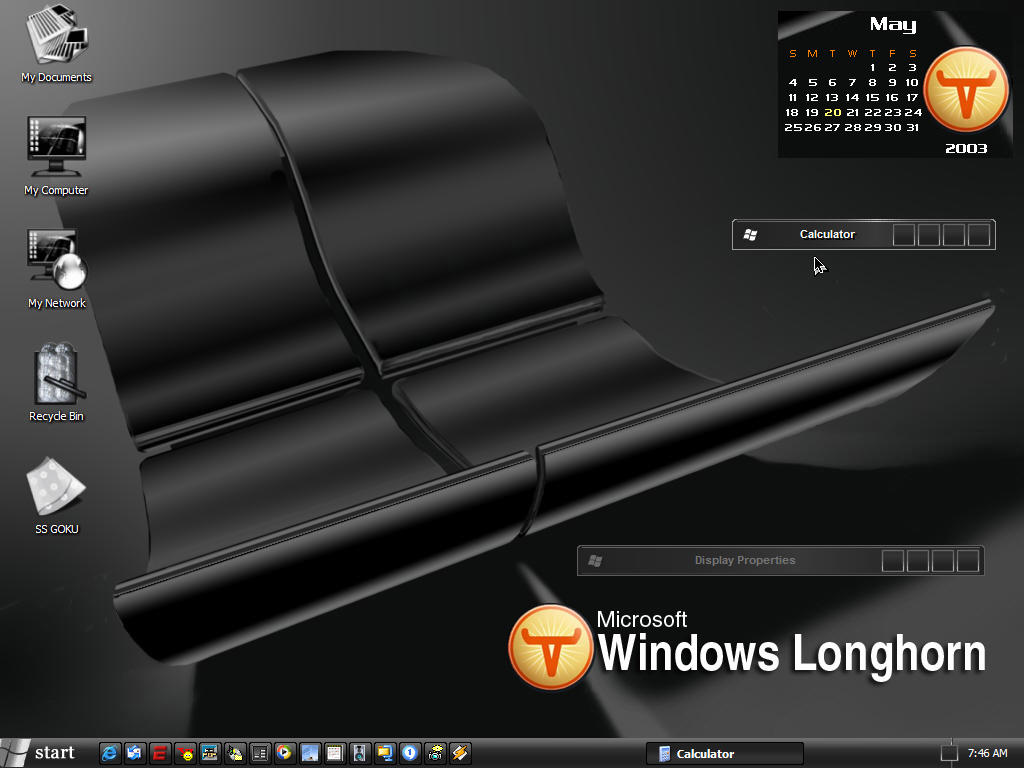Click the 7:46 AM taskbar clock
The image size is (1024, 768).
987,753
